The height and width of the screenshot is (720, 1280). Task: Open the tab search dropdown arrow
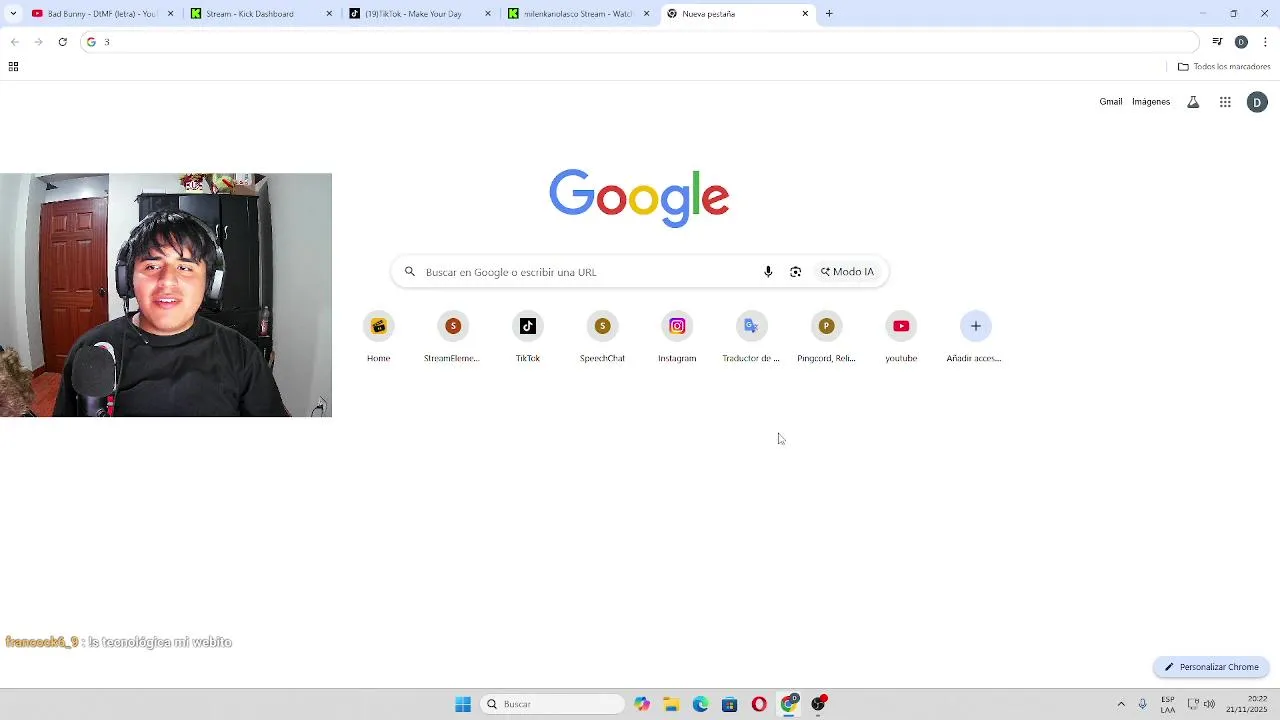point(13,14)
